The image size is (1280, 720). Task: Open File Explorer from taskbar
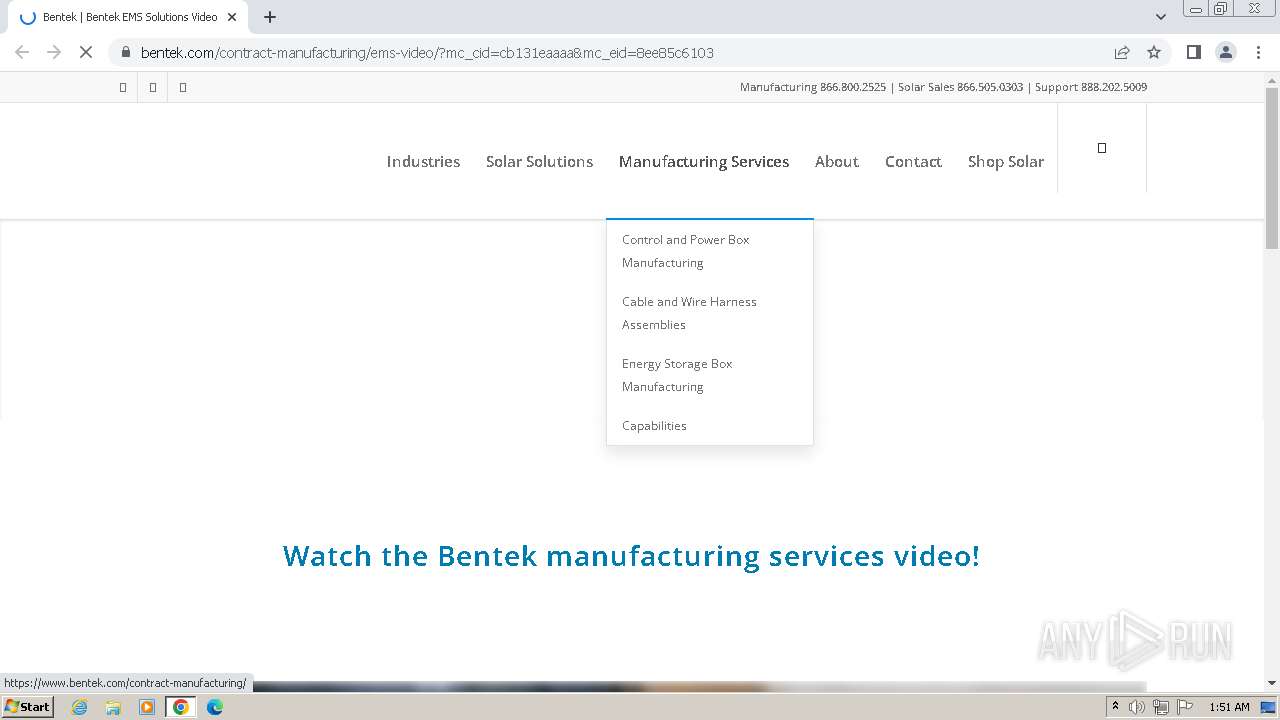coord(113,707)
